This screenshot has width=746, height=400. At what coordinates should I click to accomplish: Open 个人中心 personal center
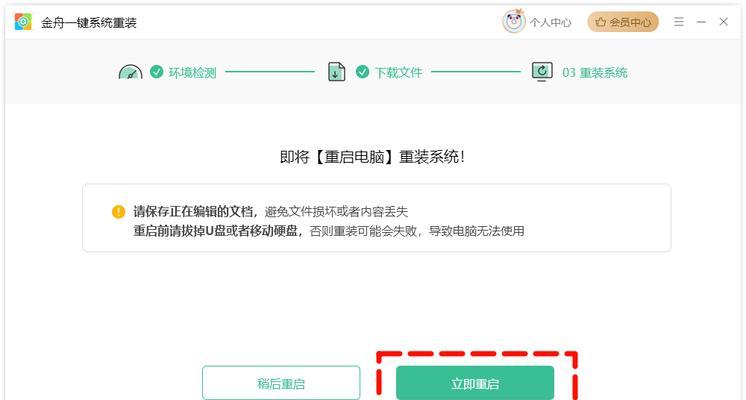point(550,22)
